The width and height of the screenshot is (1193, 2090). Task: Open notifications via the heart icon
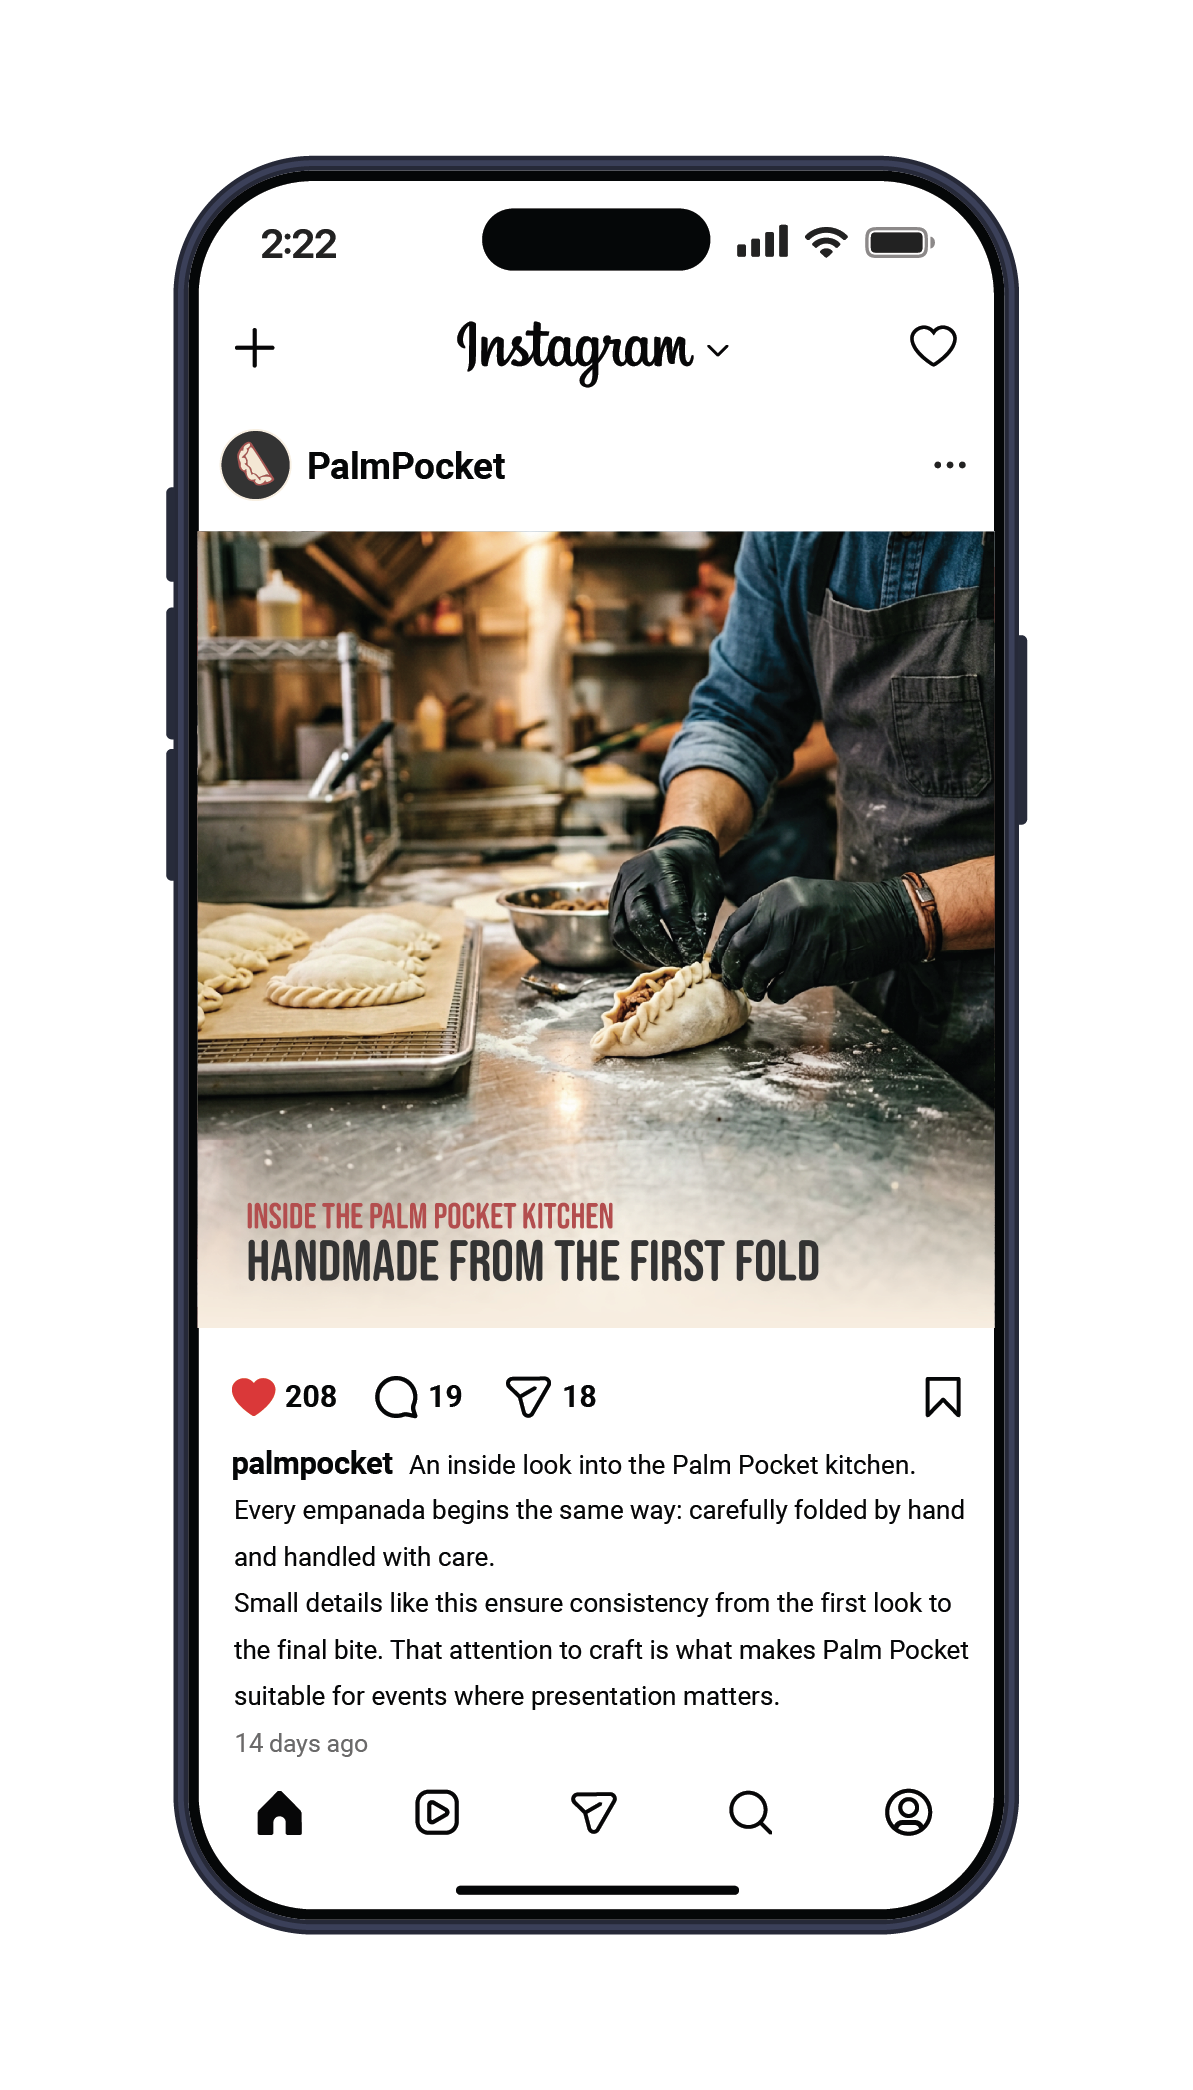pyautogui.click(x=933, y=346)
